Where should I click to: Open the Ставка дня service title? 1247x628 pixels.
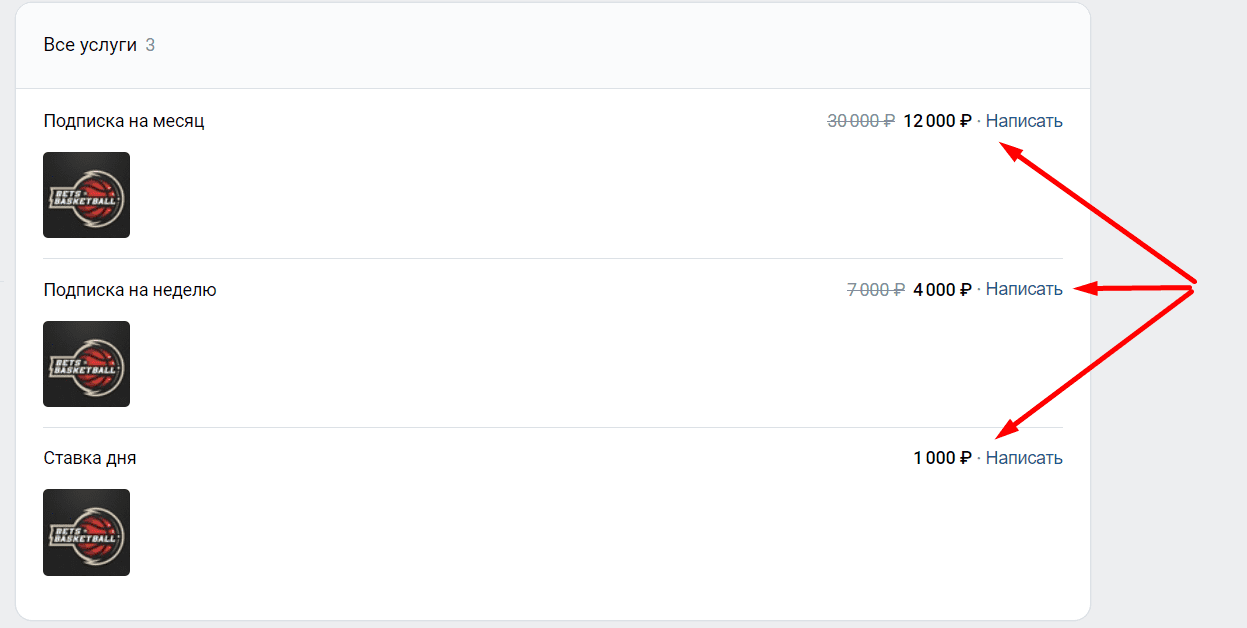[90, 458]
